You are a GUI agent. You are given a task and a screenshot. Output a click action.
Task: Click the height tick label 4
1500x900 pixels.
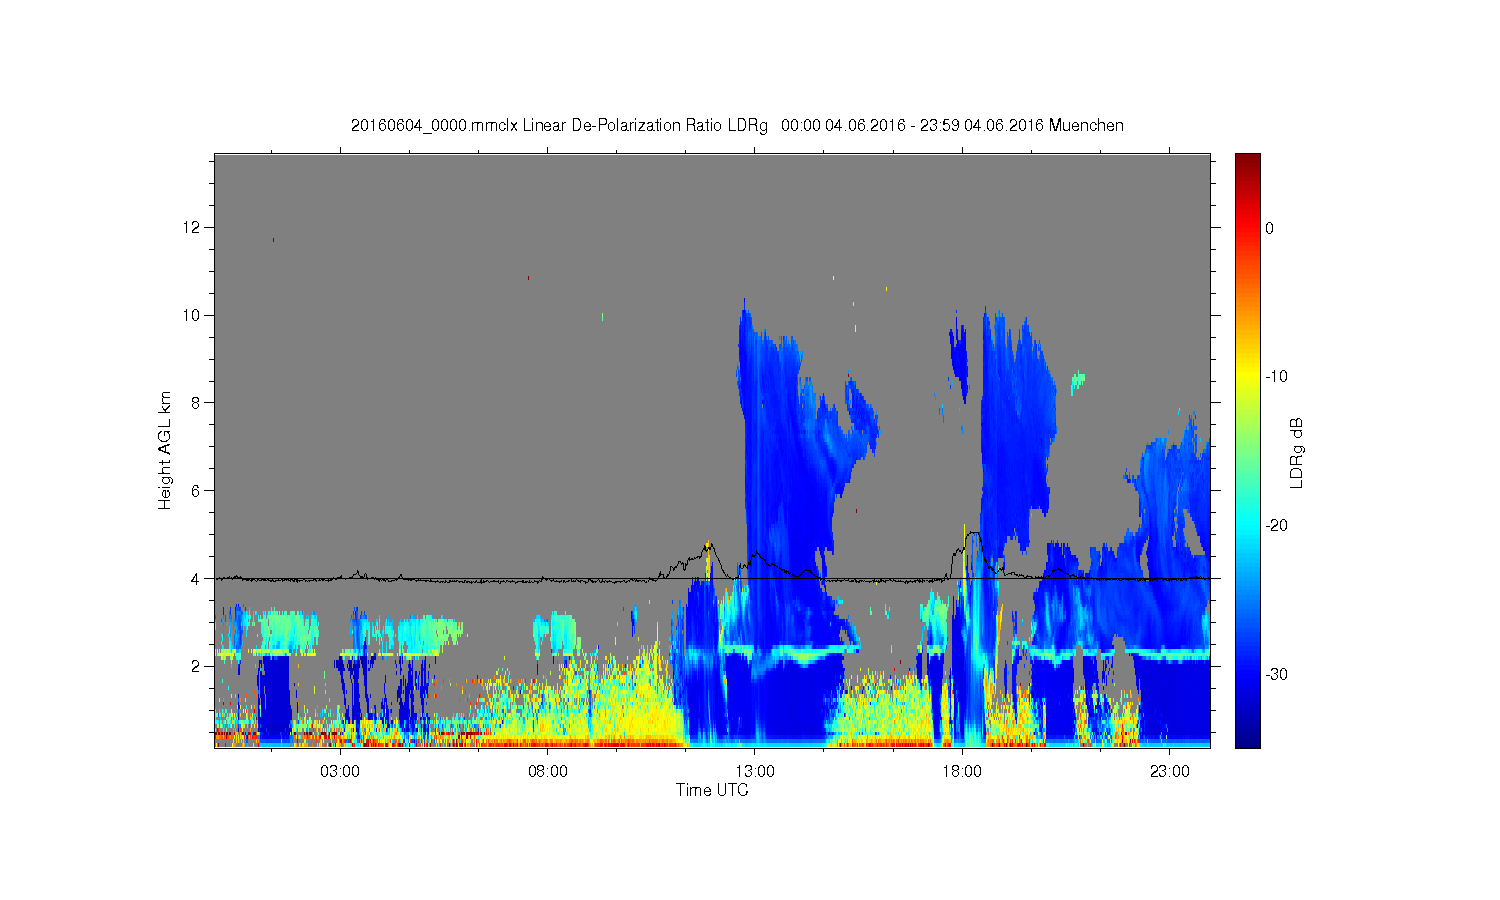pos(197,579)
